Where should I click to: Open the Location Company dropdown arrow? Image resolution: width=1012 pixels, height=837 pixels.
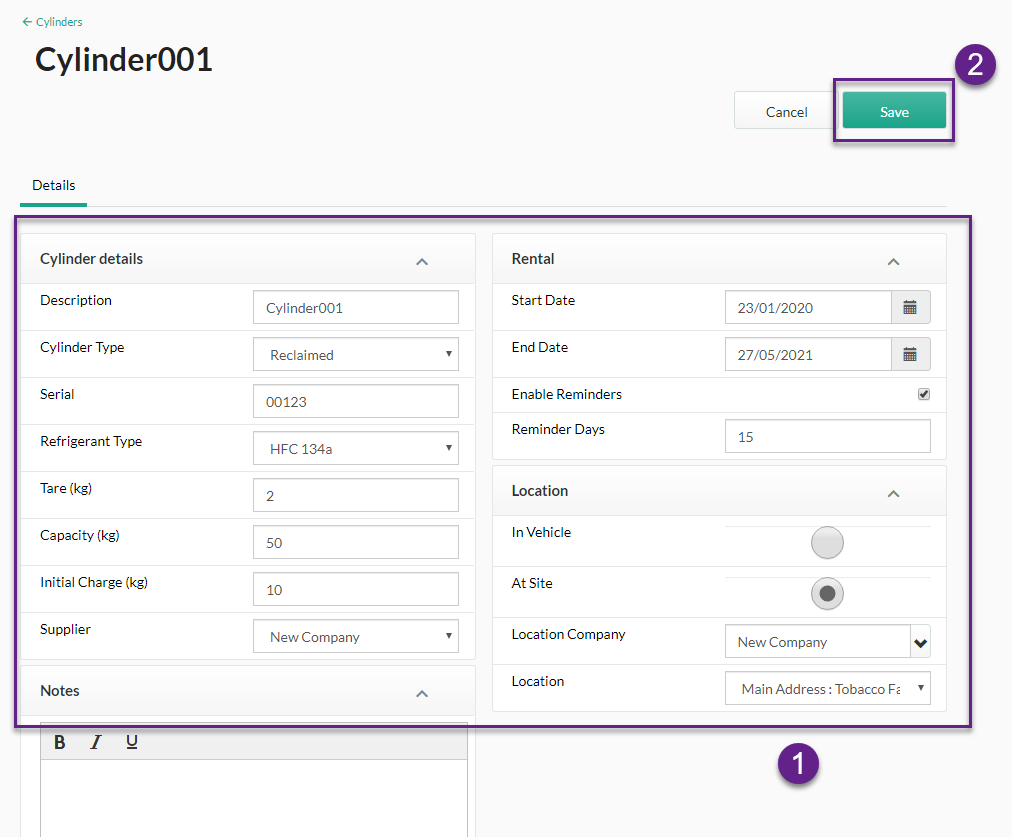coord(920,642)
